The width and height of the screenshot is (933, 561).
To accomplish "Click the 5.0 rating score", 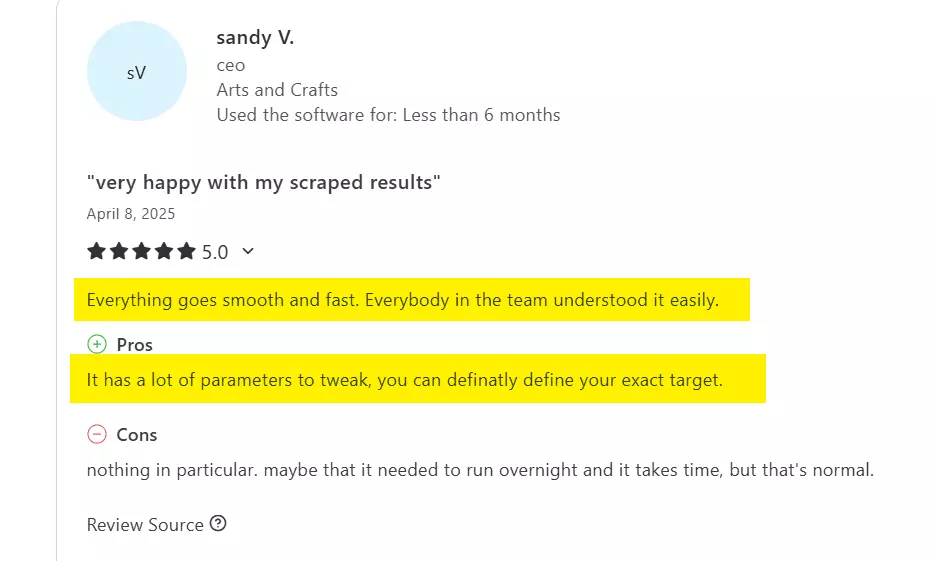I will tap(215, 252).
